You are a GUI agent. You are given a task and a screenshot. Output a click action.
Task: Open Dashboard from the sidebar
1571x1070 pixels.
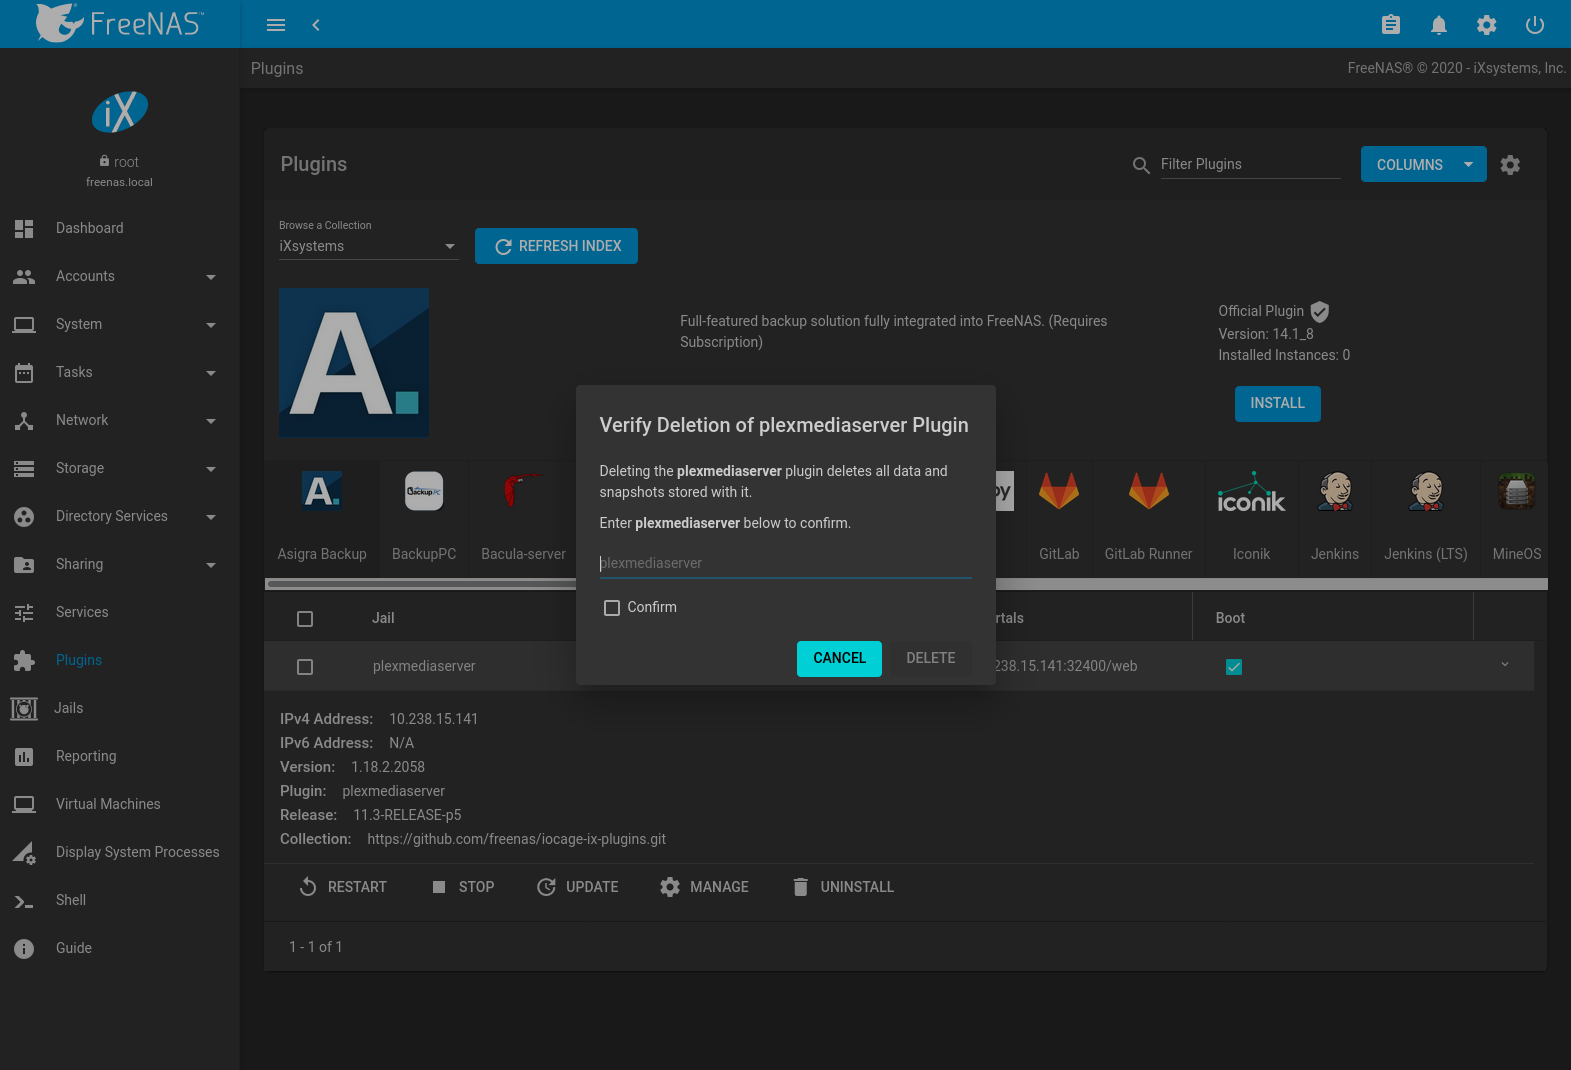90,228
